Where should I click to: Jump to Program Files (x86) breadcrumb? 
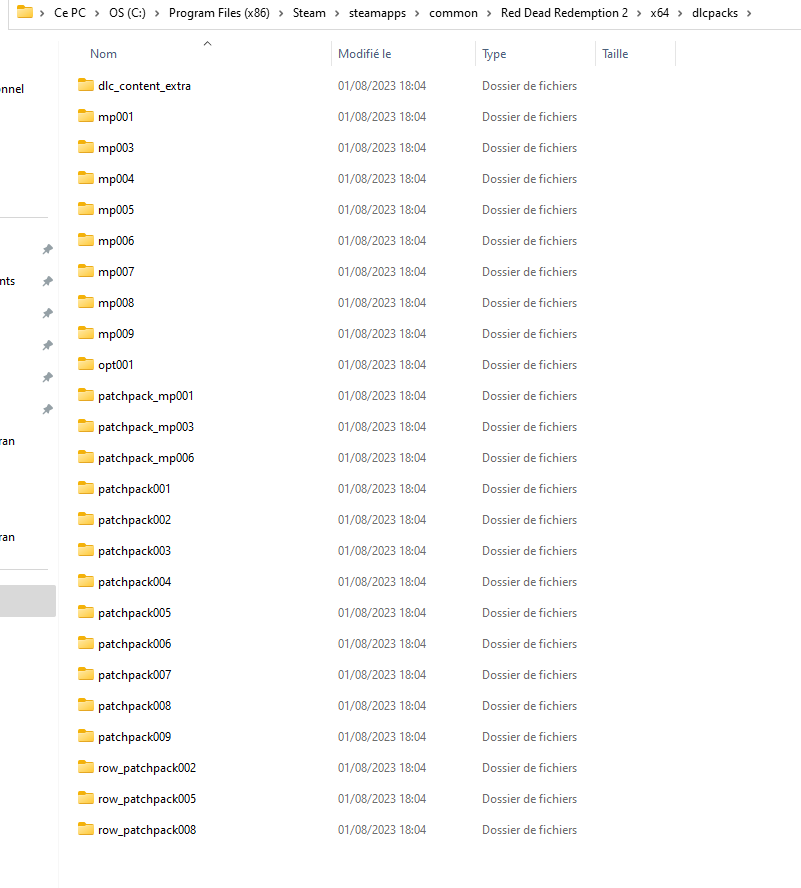pos(219,13)
